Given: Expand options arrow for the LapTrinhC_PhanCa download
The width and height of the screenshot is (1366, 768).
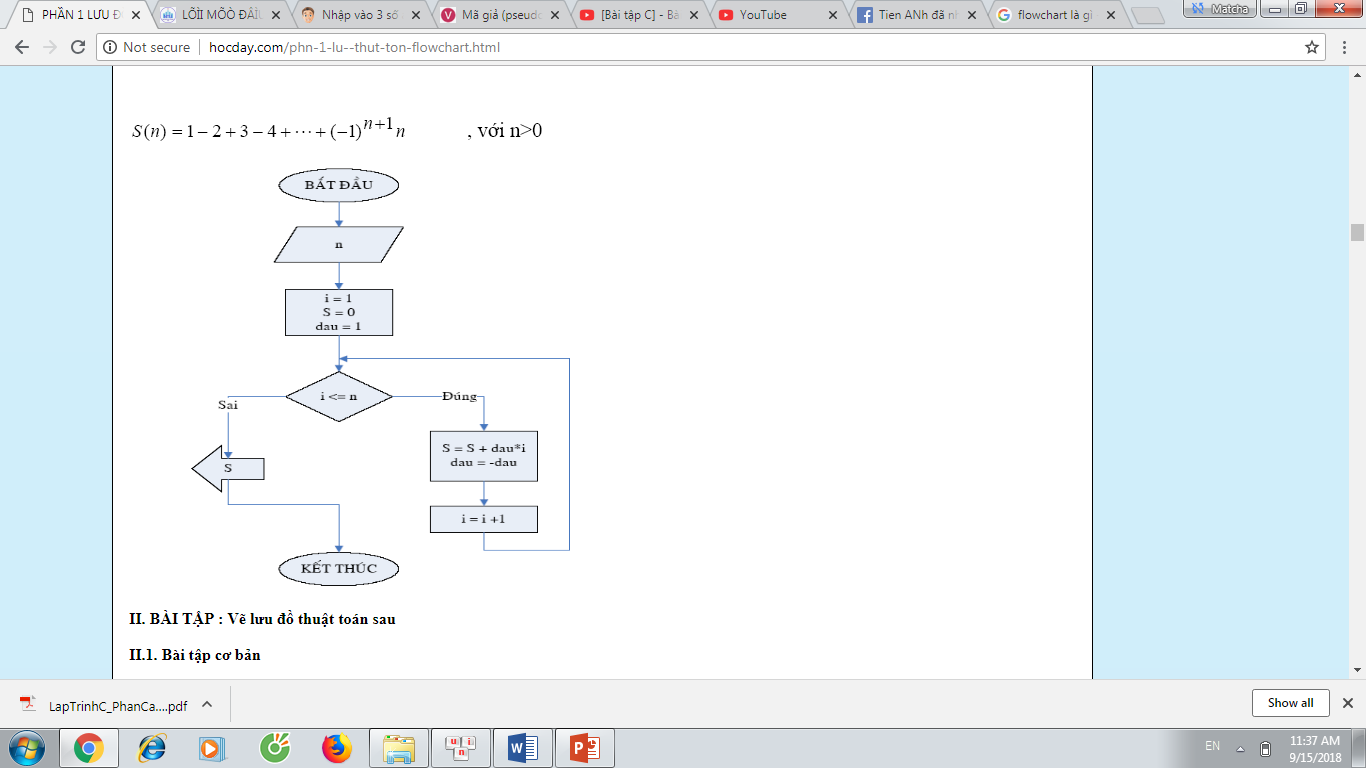Looking at the screenshot, I should pyautogui.click(x=207, y=704).
